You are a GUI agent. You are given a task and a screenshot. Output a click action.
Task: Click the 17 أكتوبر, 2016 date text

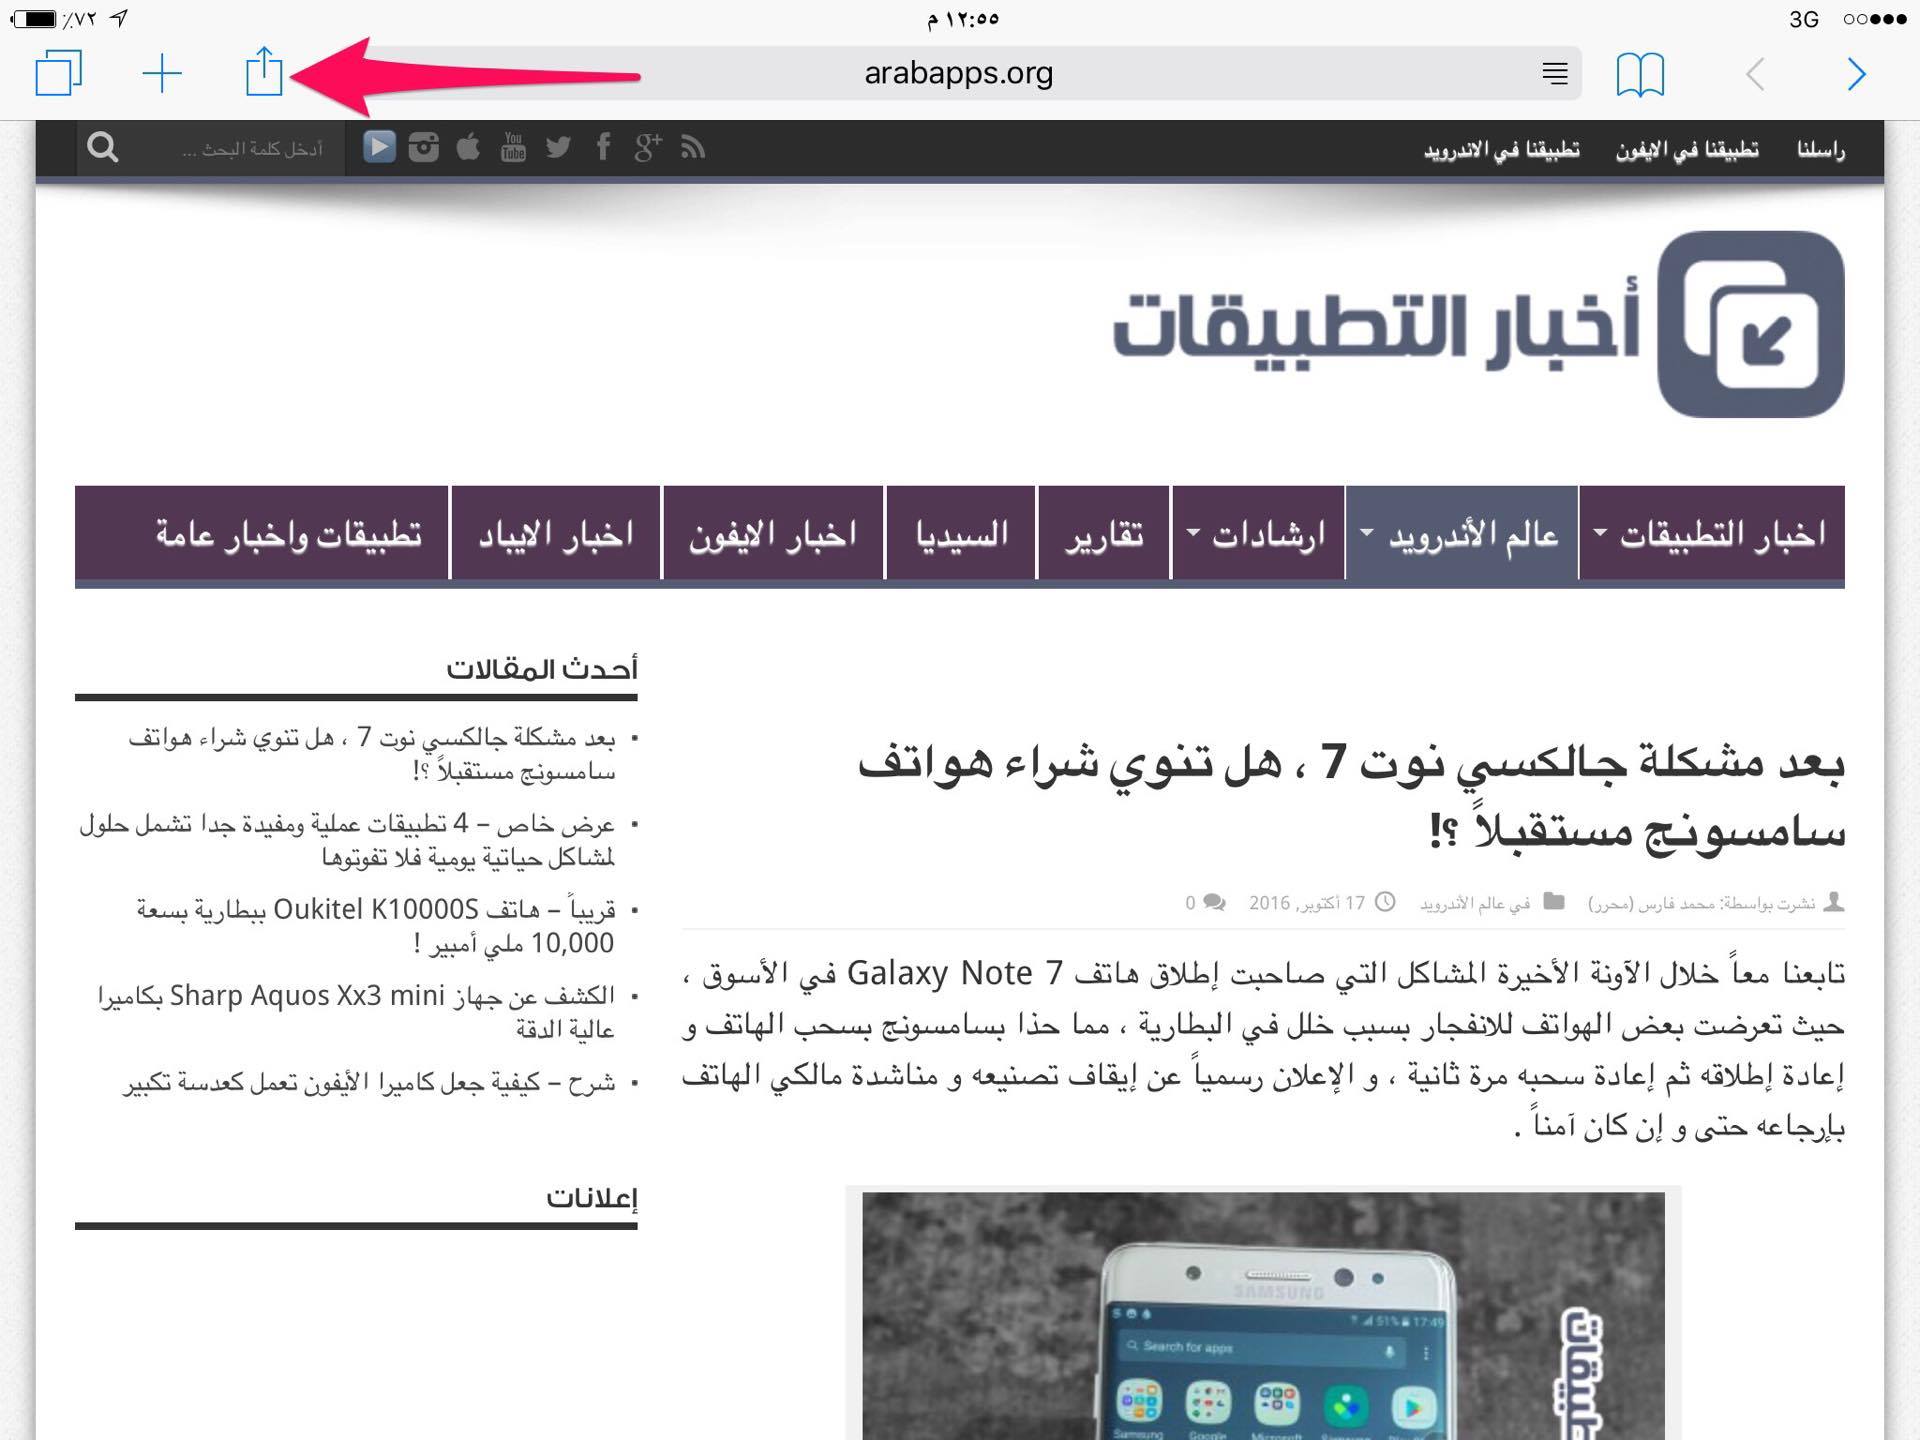(x=1306, y=903)
